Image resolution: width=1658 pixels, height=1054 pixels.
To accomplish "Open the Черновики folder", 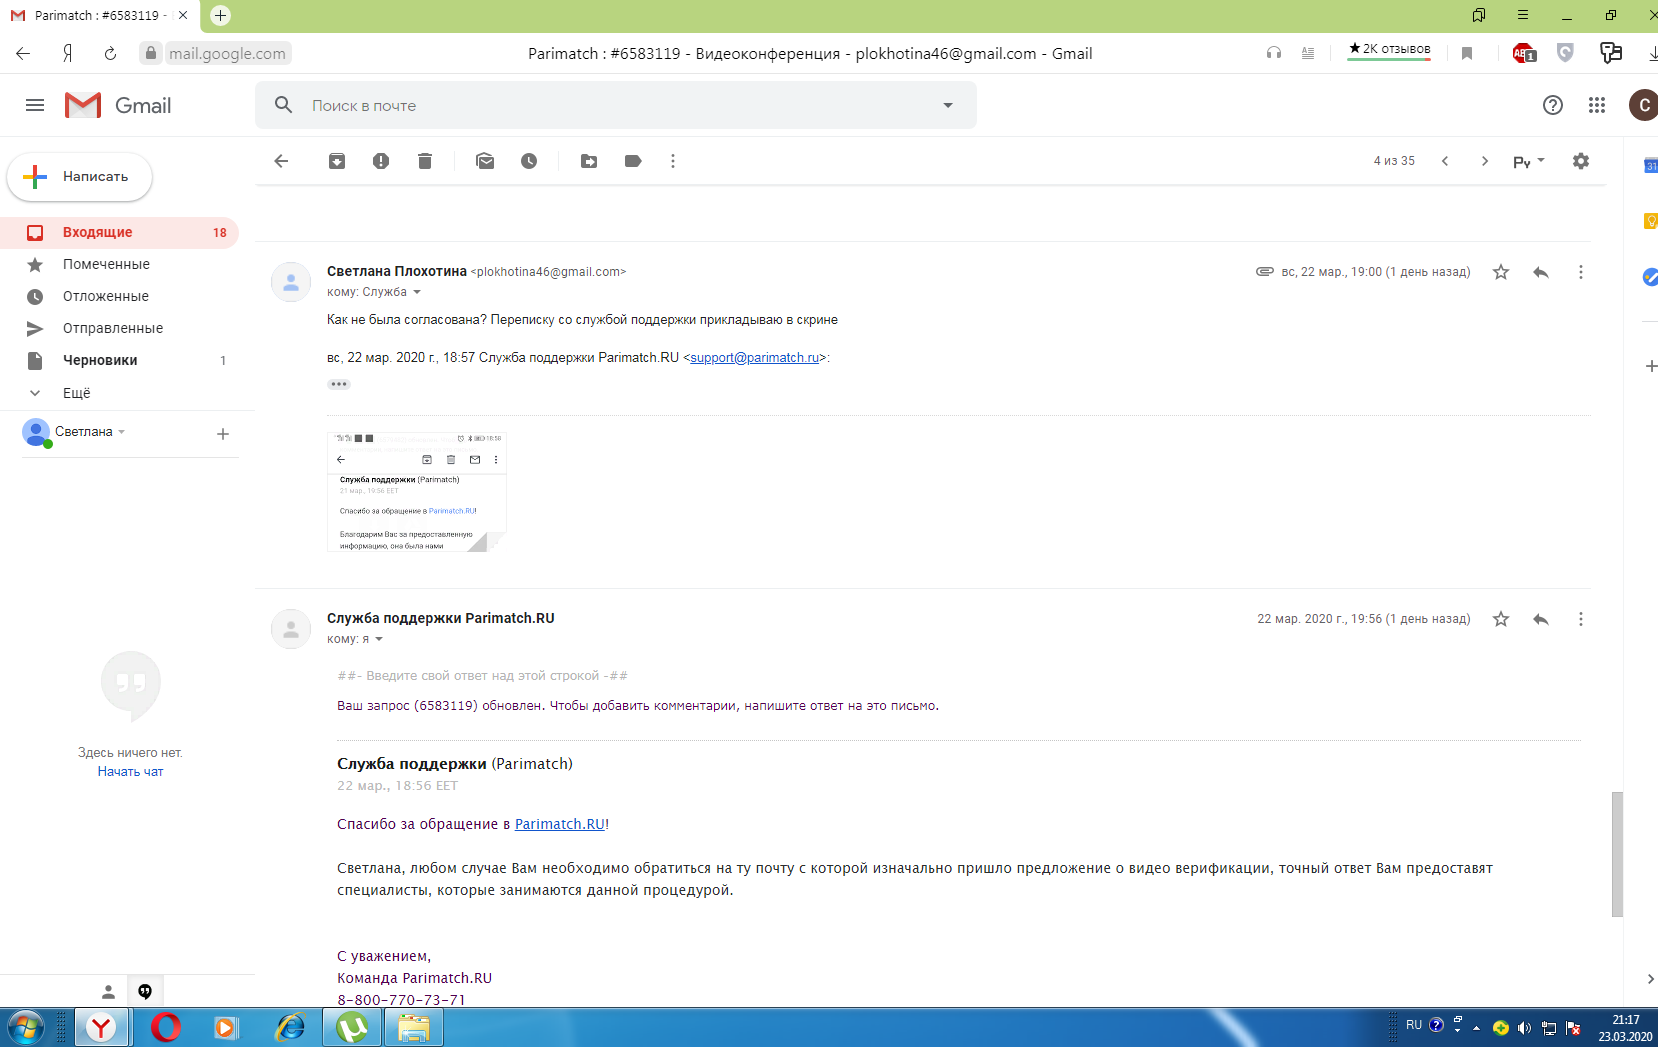I will tap(100, 360).
